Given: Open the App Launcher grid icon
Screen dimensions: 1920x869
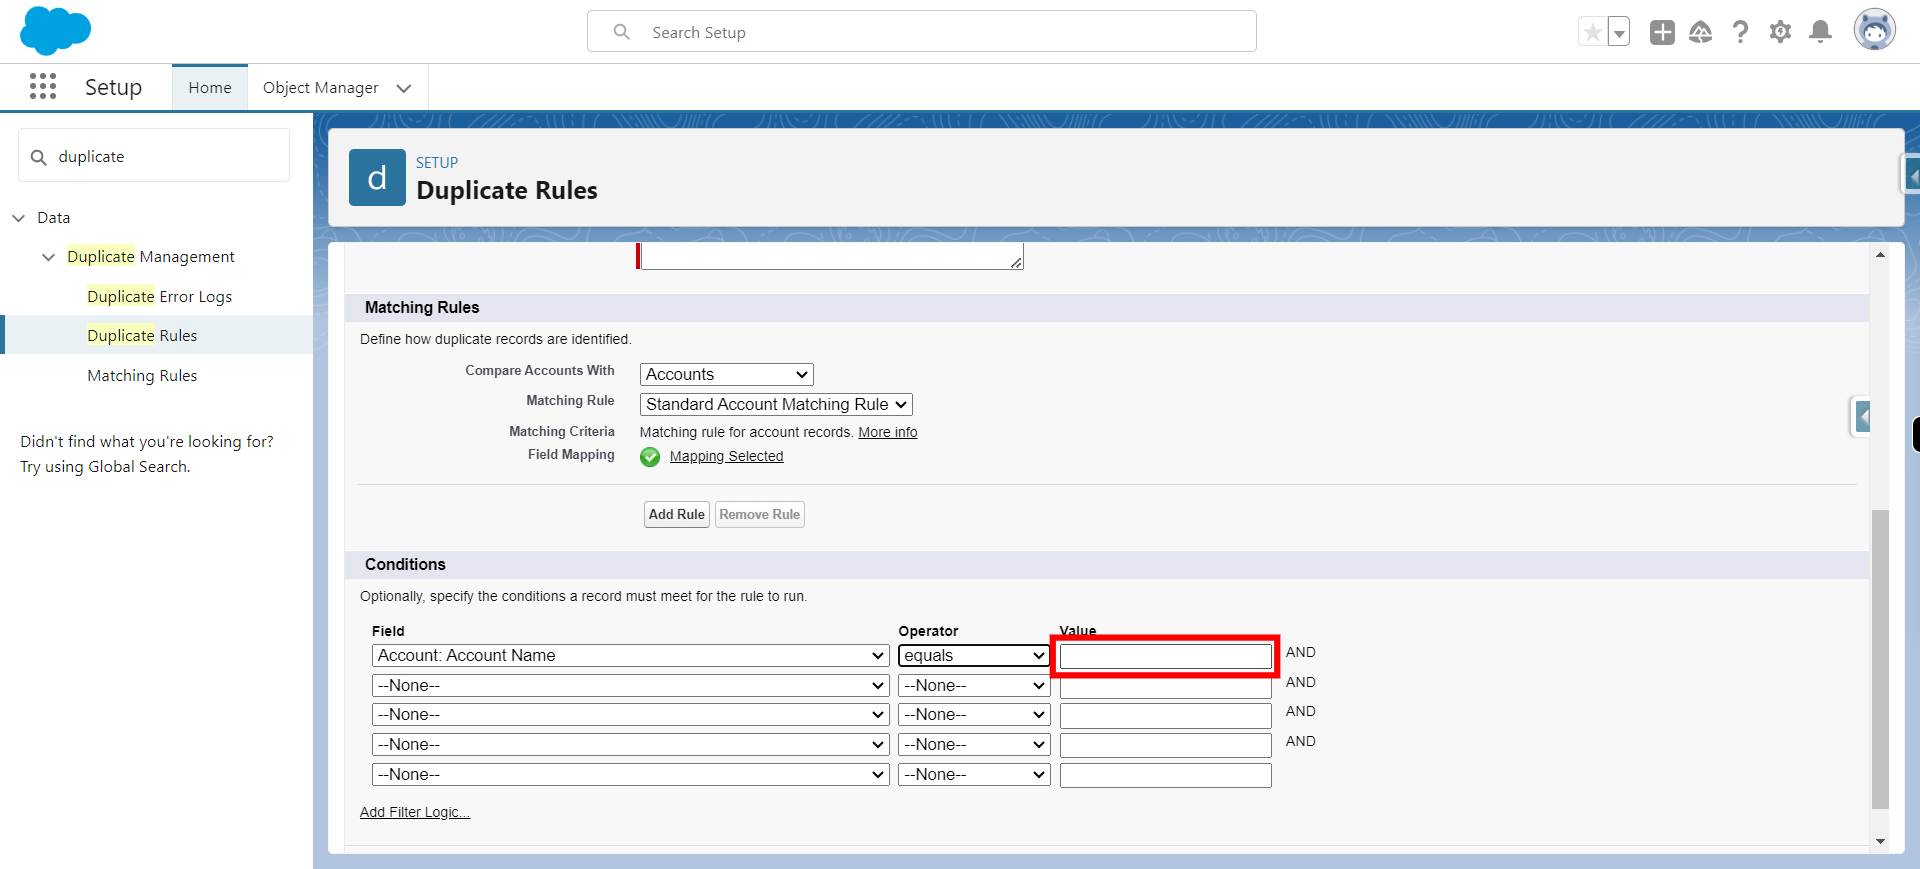Looking at the screenshot, I should 43,87.
